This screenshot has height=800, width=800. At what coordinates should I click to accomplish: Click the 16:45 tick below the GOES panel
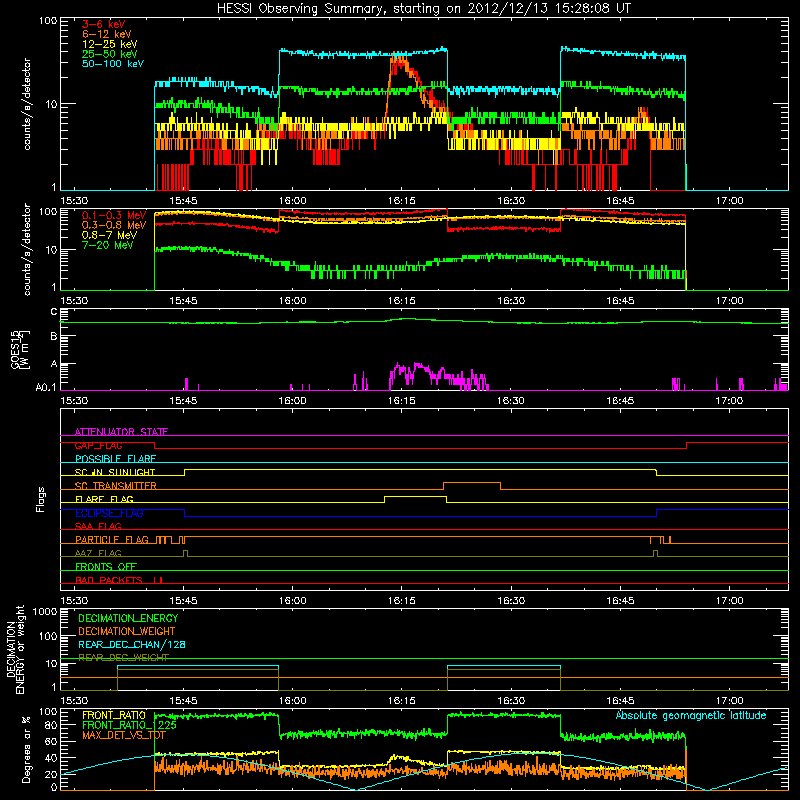click(620, 401)
